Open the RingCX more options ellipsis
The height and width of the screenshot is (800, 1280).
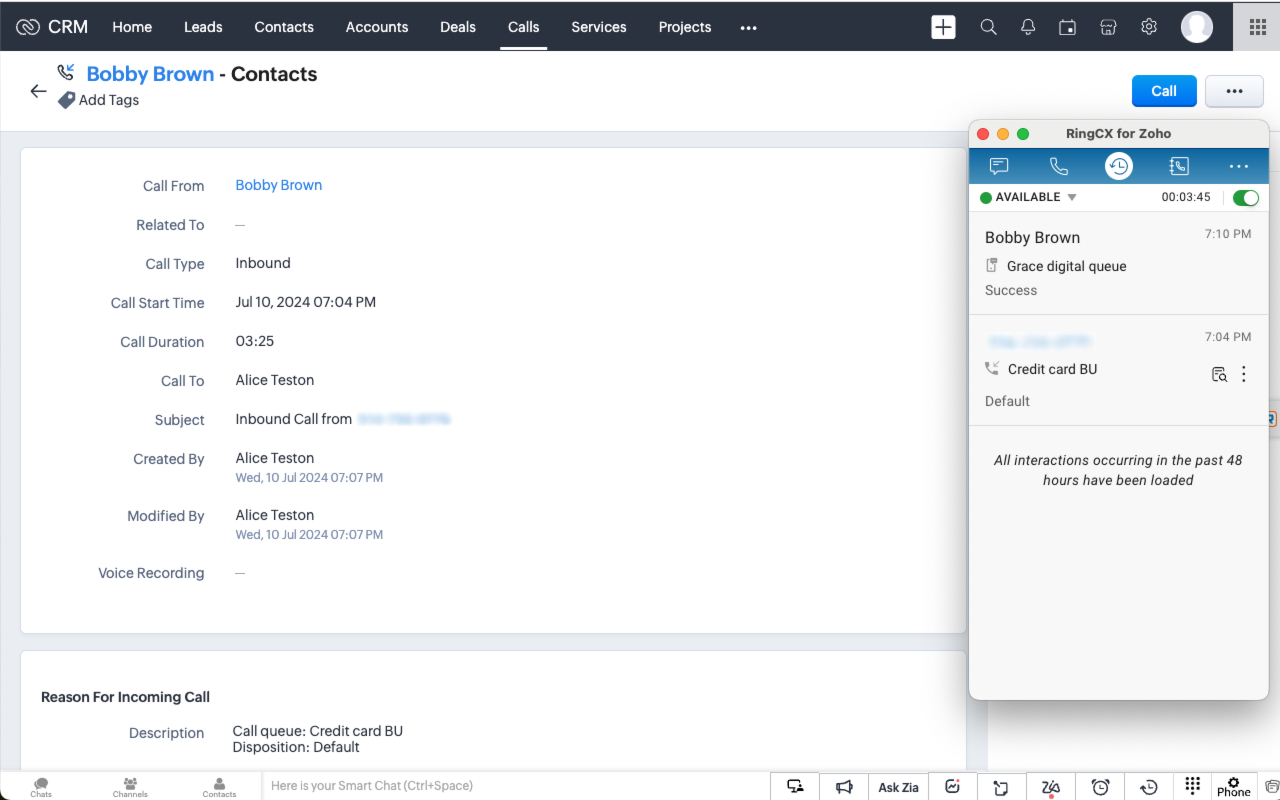[x=1239, y=166]
